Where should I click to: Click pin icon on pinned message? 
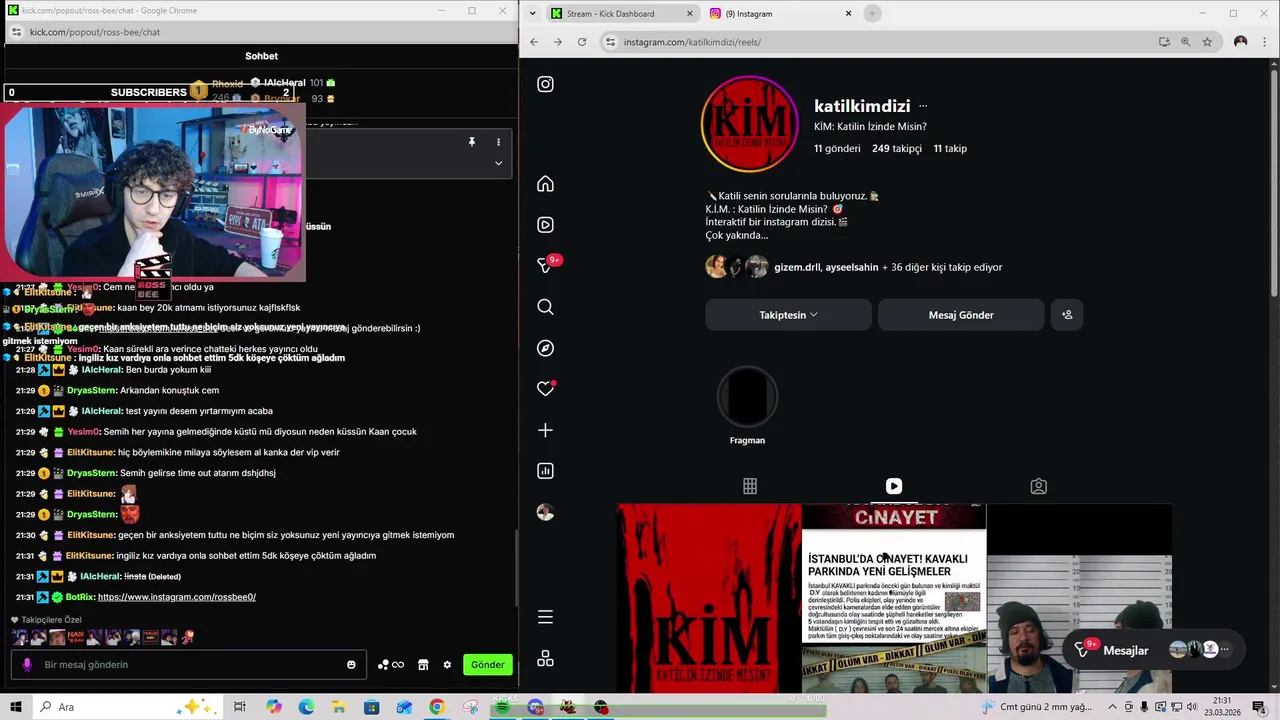coord(472,142)
